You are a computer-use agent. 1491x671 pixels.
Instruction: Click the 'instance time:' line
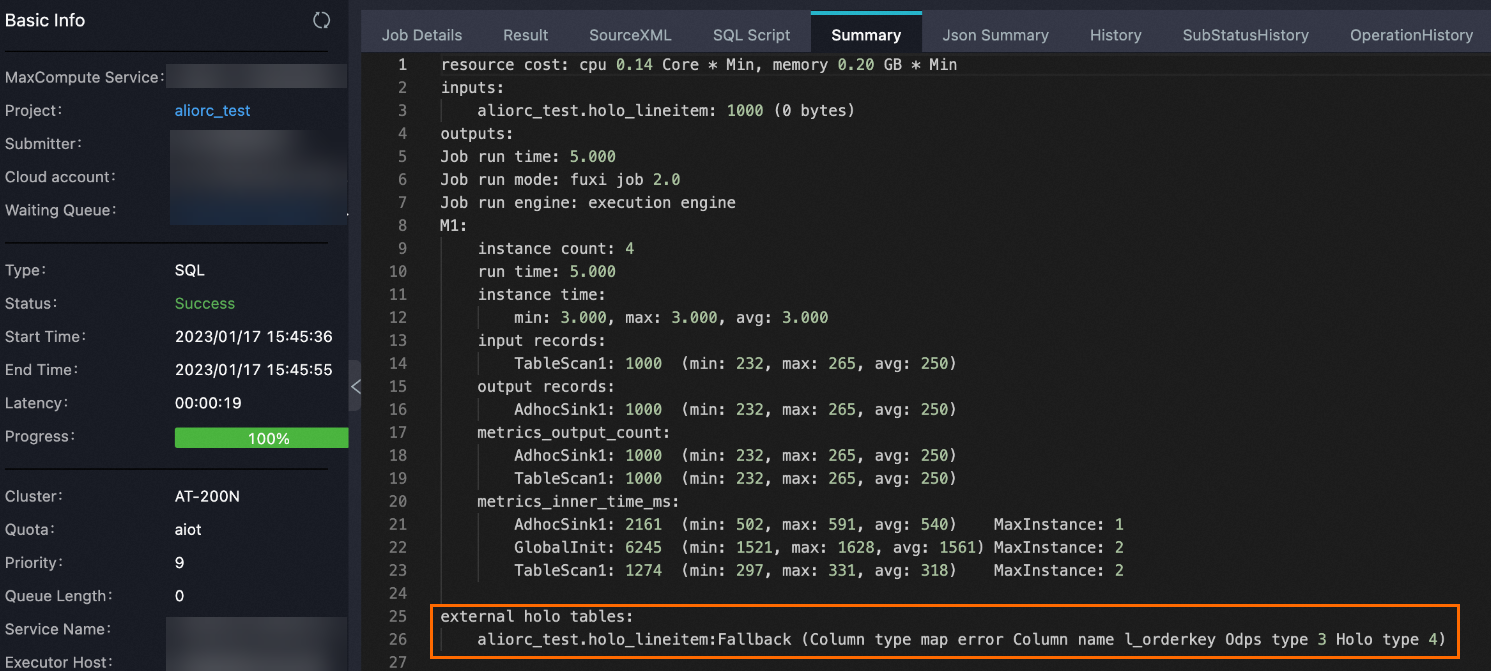click(x=541, y=295)
